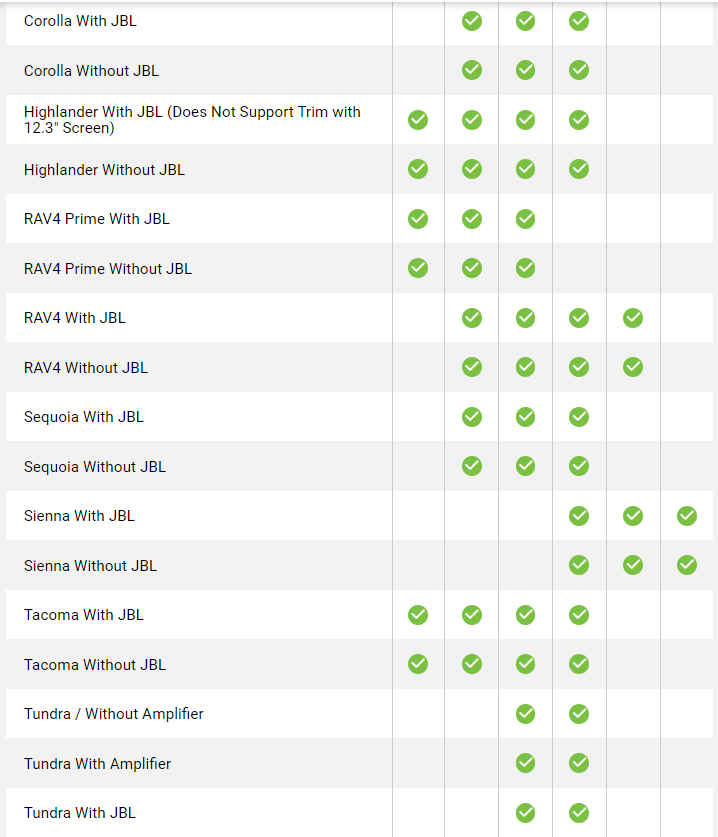Select Tundra / Without Amplifier label

(114, 714)
